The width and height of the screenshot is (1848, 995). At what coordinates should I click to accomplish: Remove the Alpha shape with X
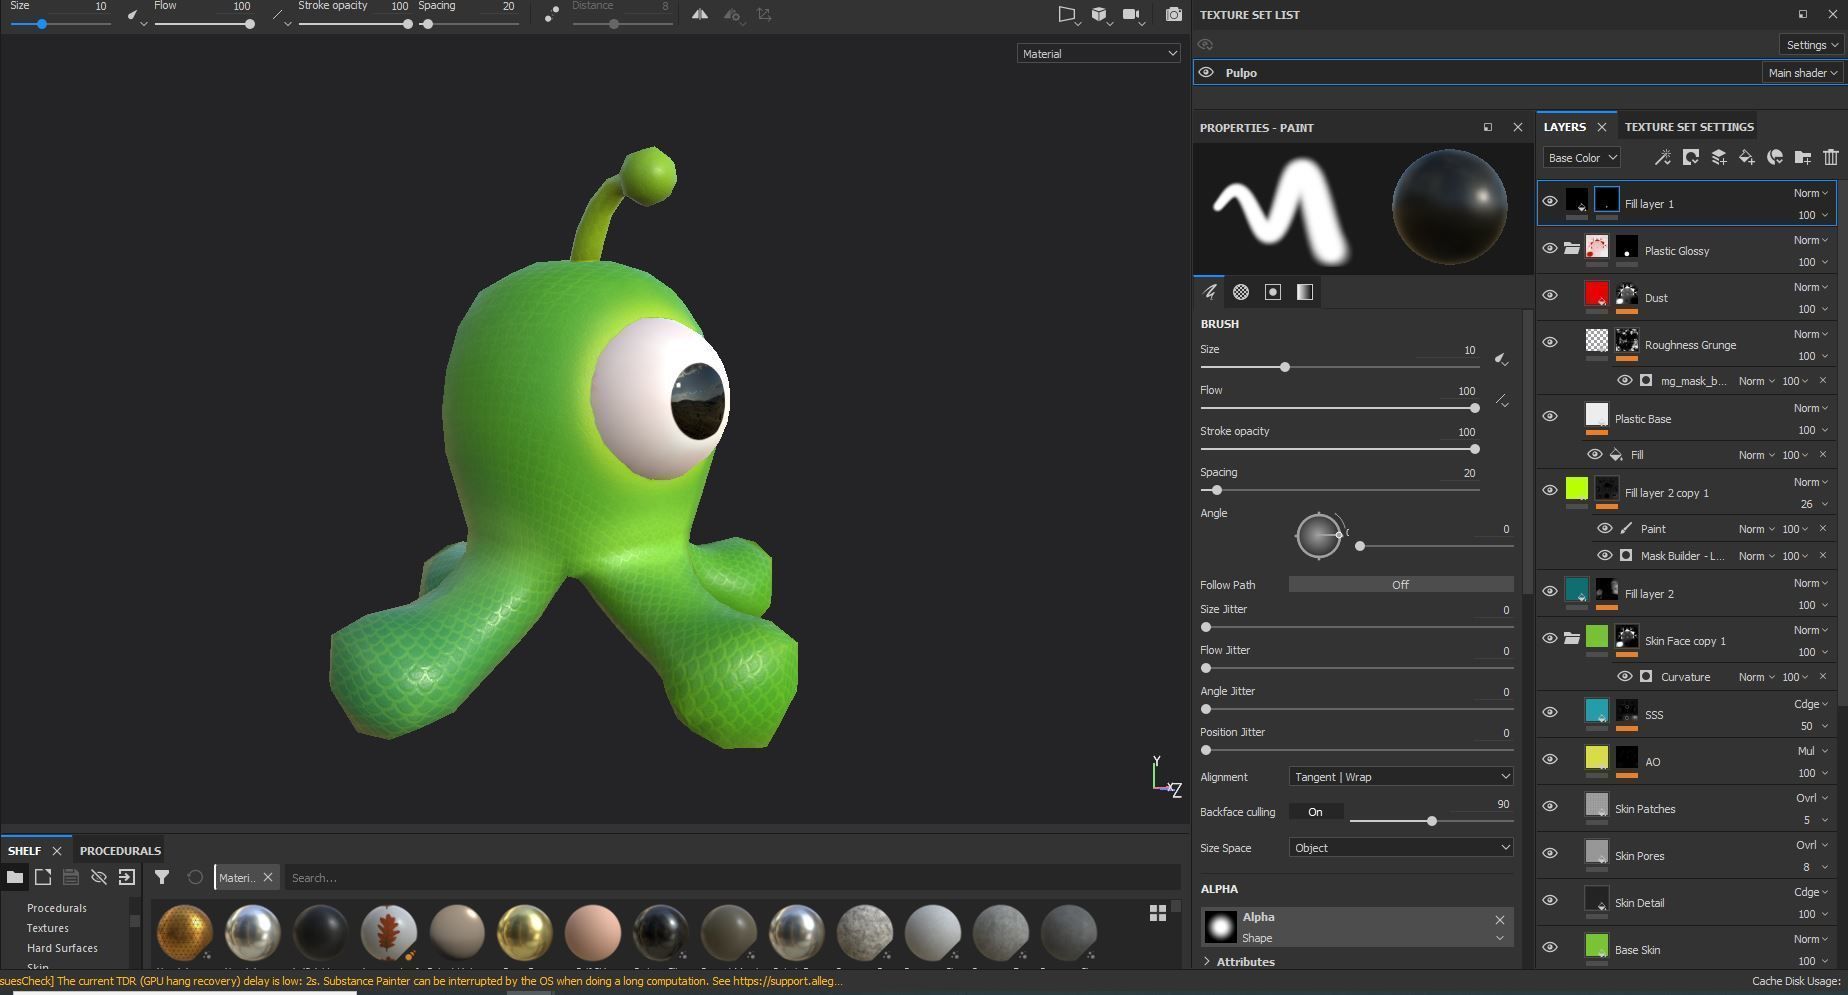(x=1499, y=919)
